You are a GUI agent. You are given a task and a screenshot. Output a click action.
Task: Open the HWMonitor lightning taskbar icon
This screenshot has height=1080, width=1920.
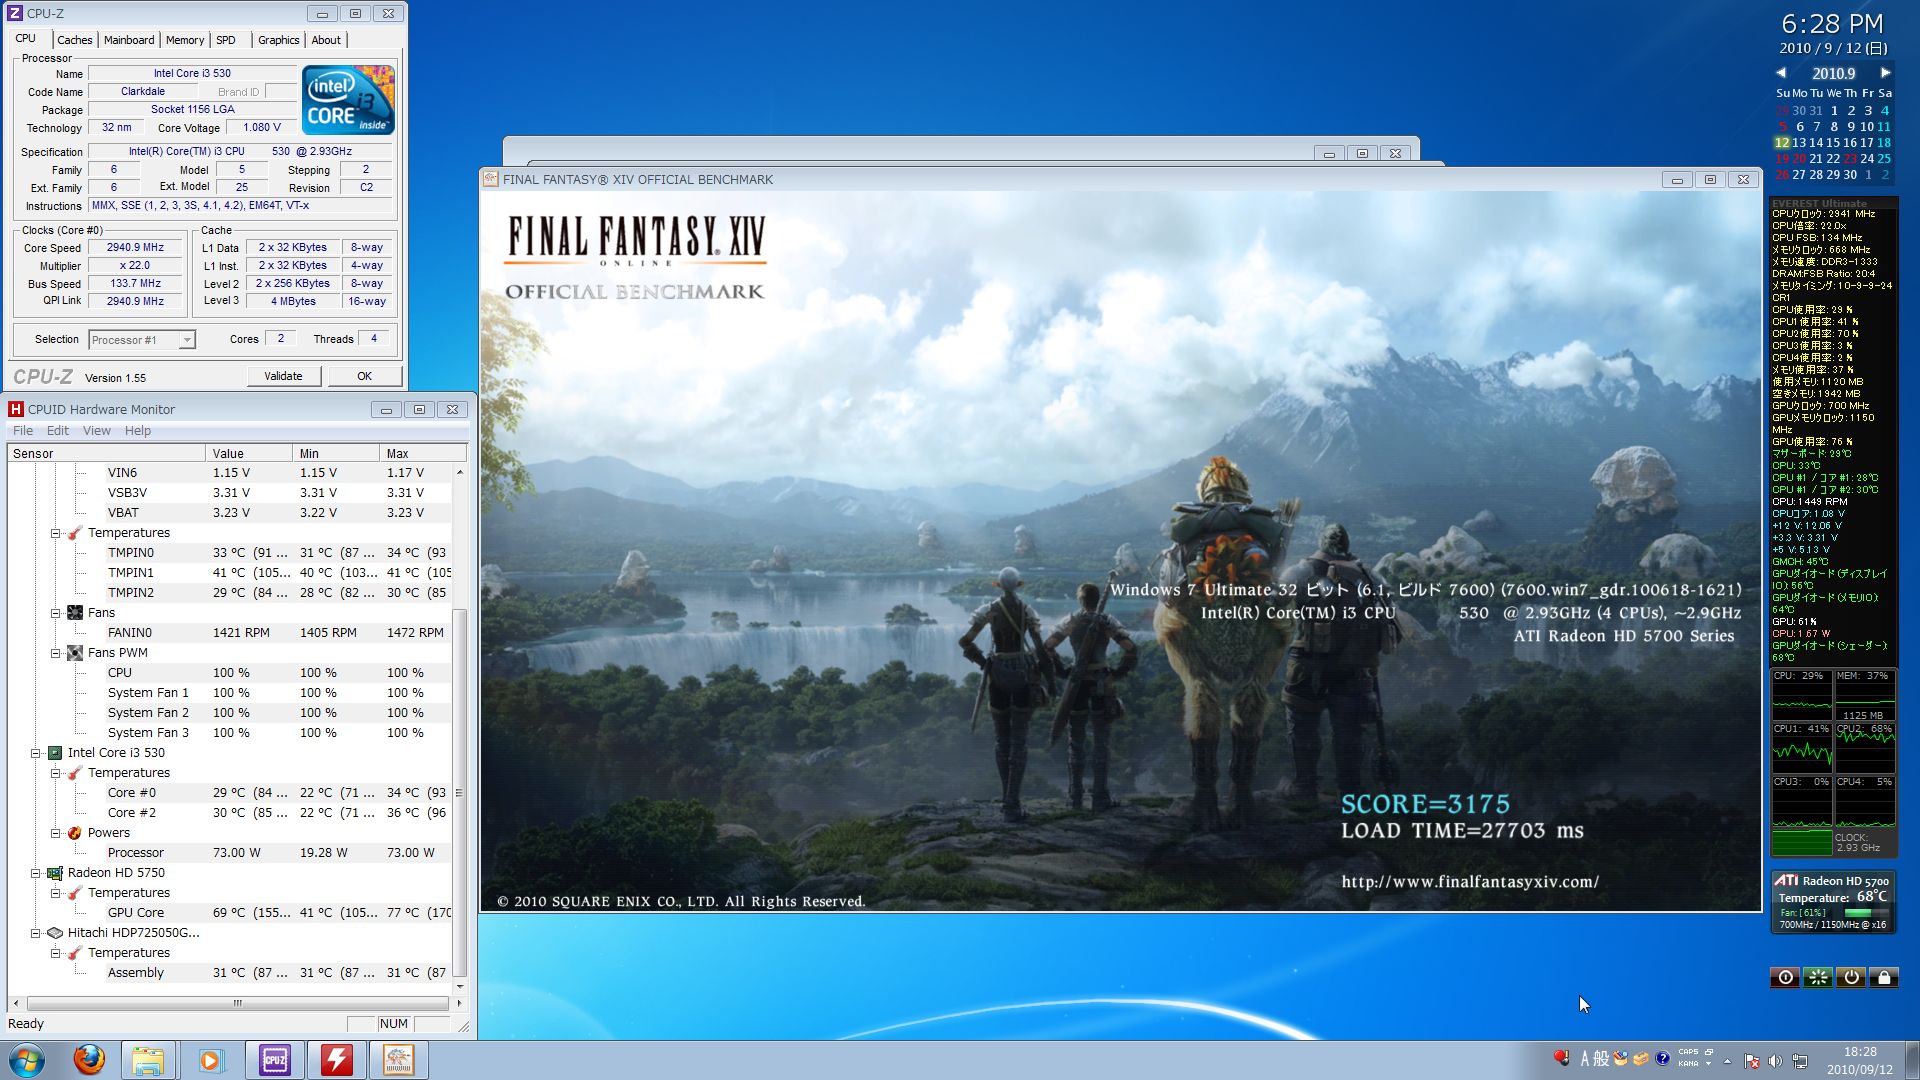tap(336, 1060)
